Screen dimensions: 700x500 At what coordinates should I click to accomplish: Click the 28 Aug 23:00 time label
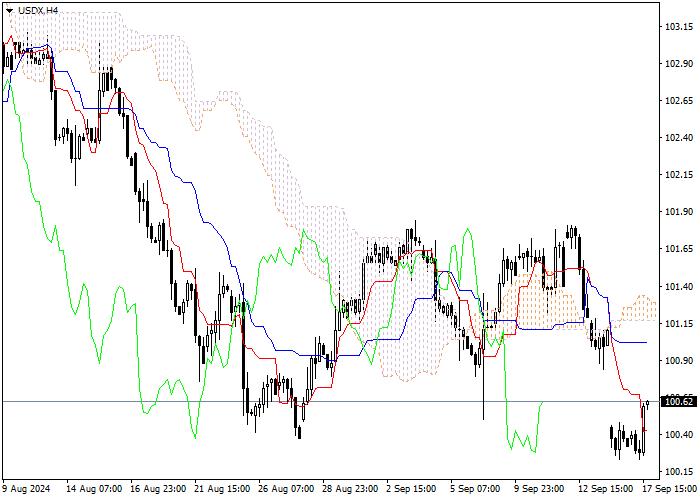(351, 489)
